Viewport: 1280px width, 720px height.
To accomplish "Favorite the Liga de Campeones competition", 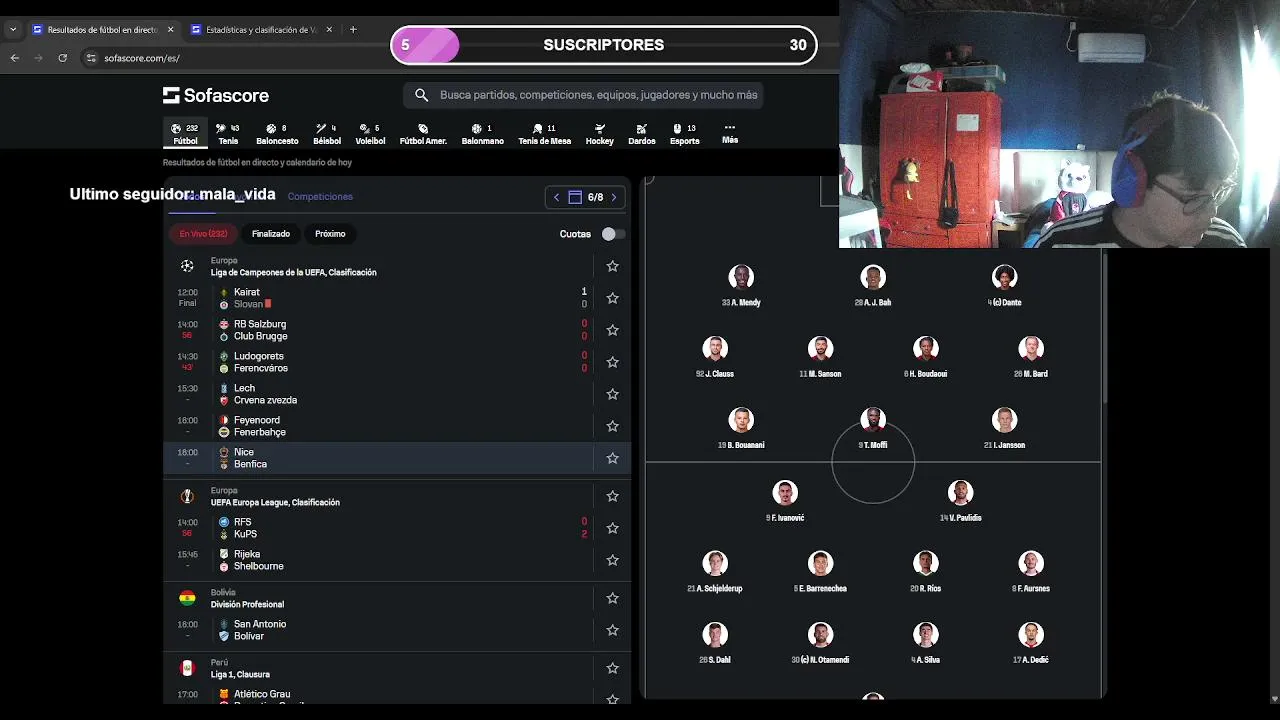I will pos(613,266).
